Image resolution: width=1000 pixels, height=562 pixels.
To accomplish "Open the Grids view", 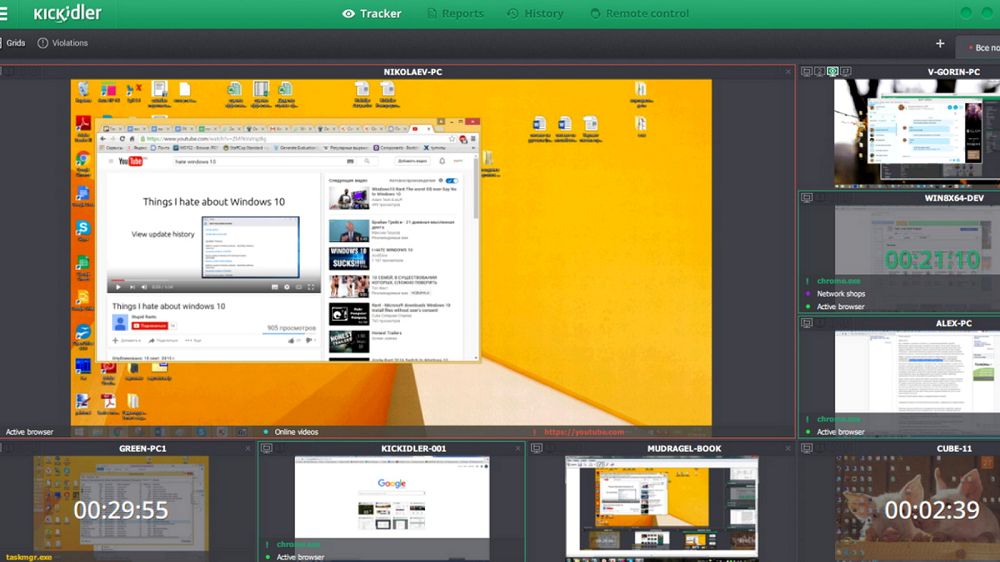I will point(14,43).
